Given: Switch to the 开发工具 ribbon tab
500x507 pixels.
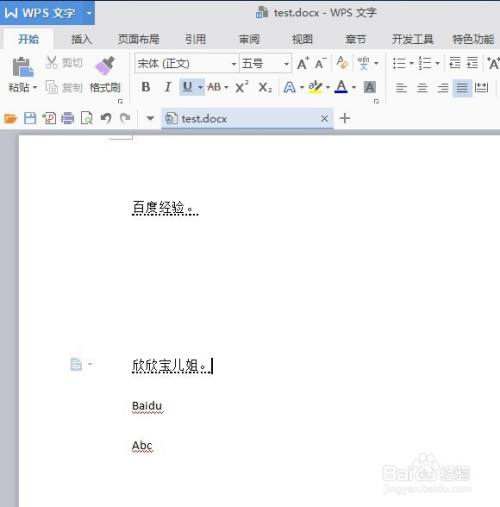Looking at the screenshot, I should pyautogui.click(x=413, y=39).
